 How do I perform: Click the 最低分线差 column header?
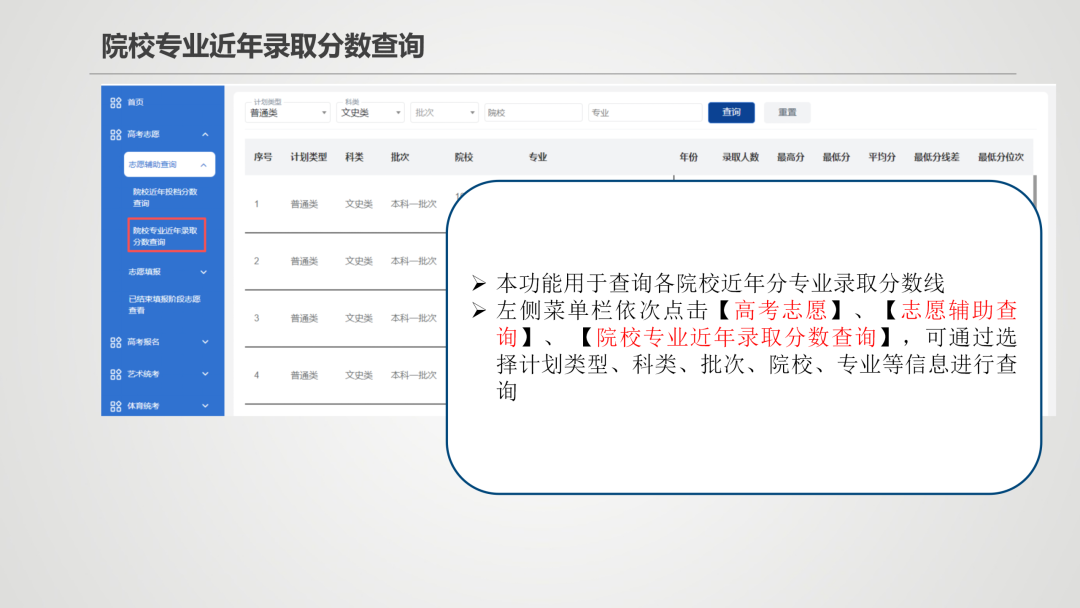point(937,157)
